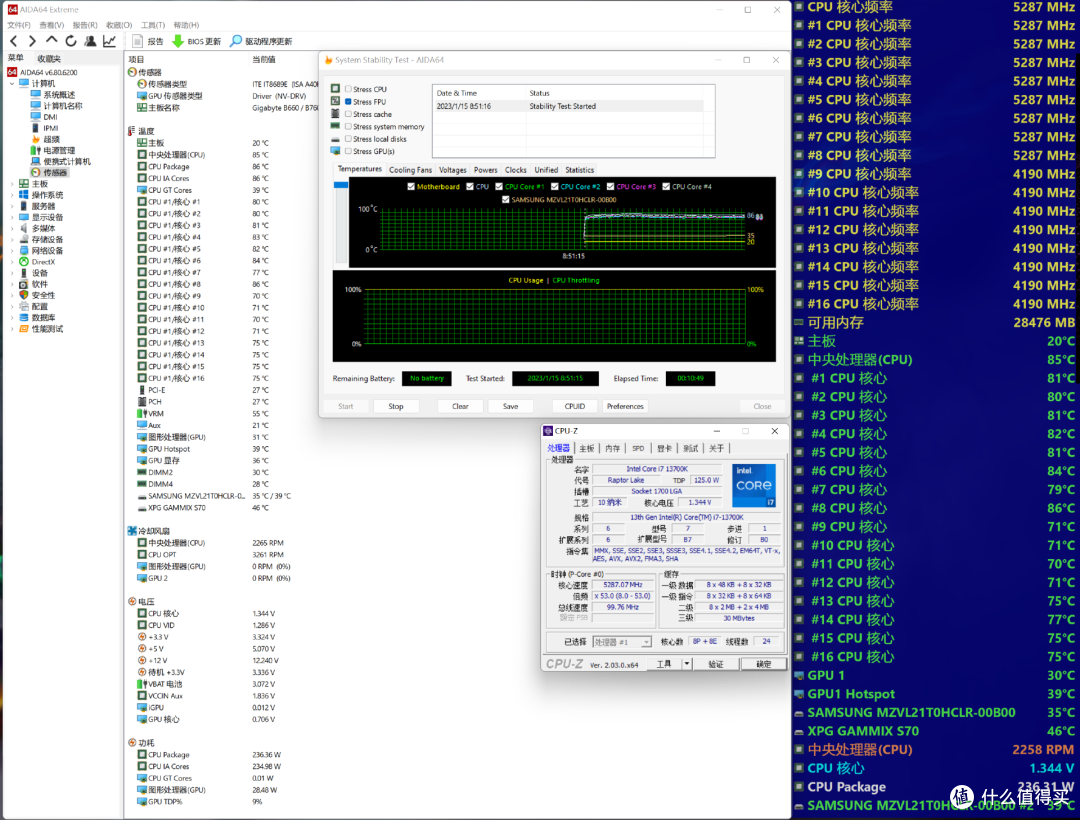Expand the 服务器 tree node

[x=12, y=206]
